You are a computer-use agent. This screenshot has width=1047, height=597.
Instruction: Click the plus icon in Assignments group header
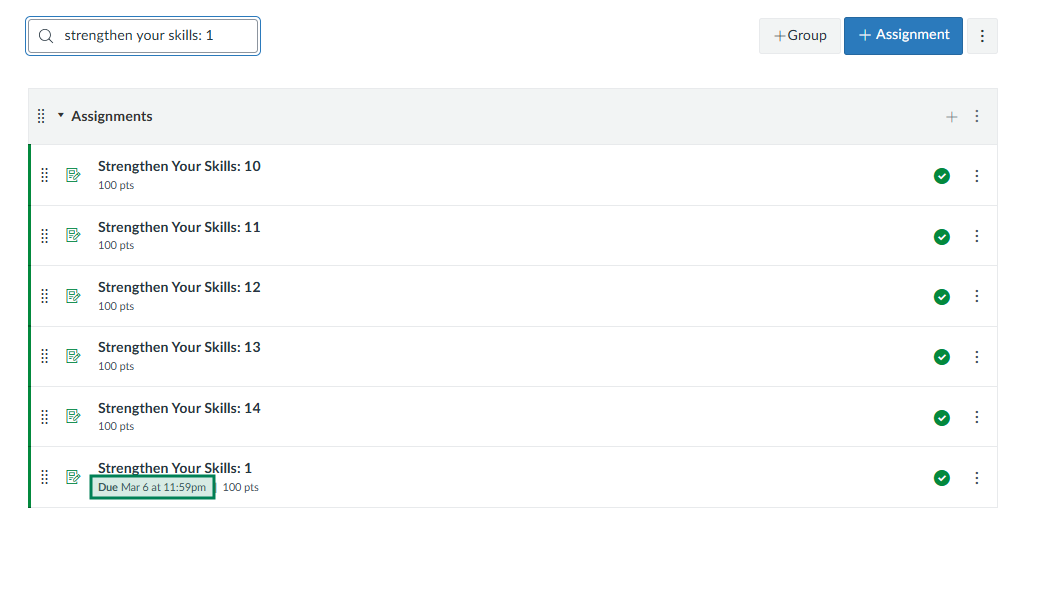click(951, 117)
